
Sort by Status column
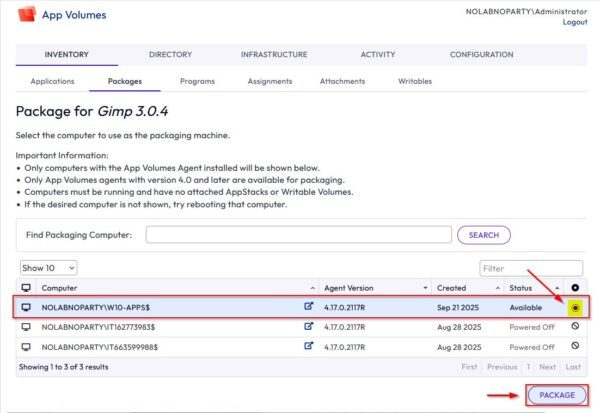pos(535,288)
